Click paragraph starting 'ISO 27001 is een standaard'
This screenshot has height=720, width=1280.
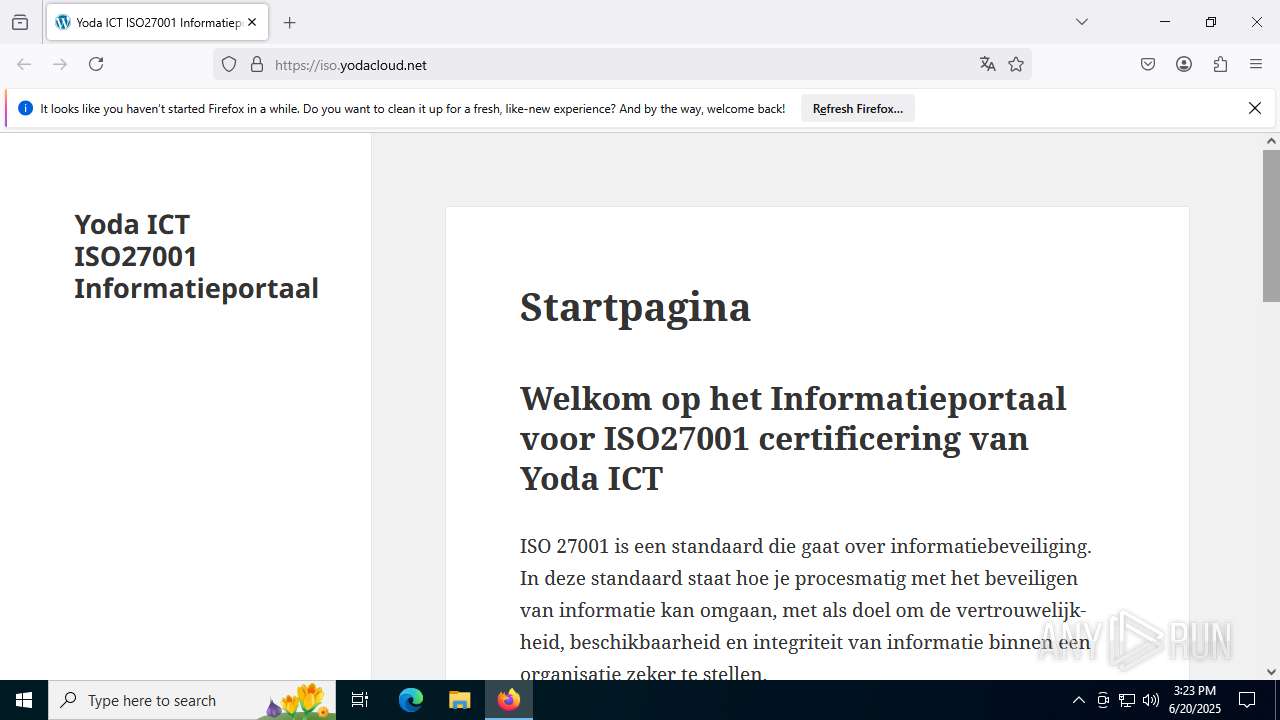(806, 610)
